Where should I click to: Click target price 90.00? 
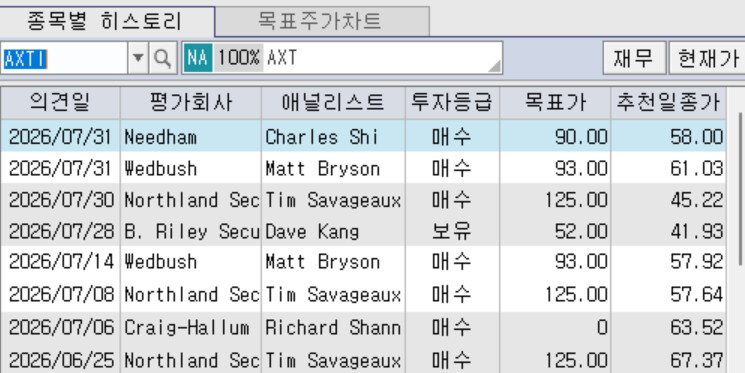[x=581, y=137]
